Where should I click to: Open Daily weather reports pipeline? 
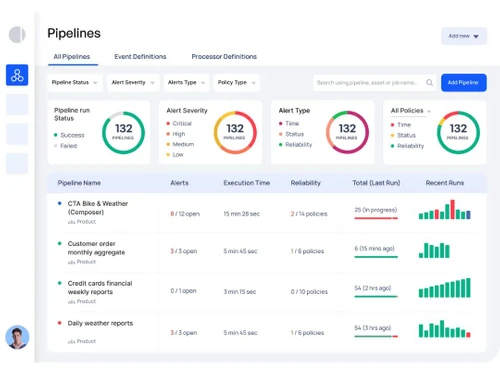point(100,323)
